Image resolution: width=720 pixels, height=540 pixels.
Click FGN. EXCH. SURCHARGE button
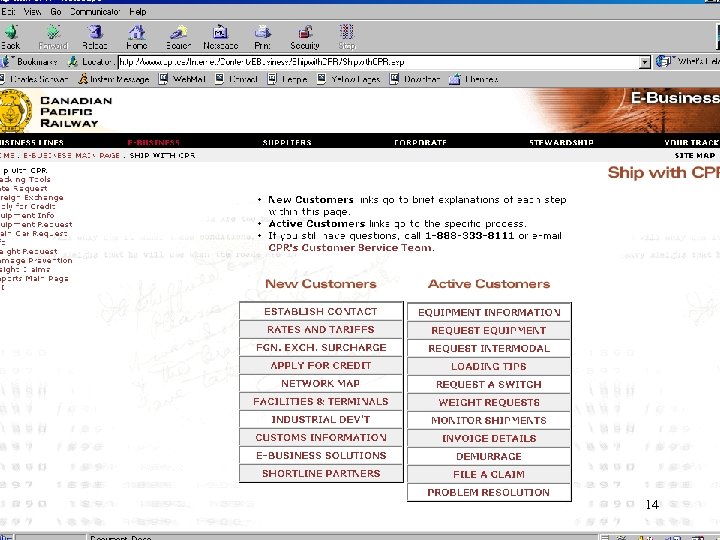[x=321, y=347]
